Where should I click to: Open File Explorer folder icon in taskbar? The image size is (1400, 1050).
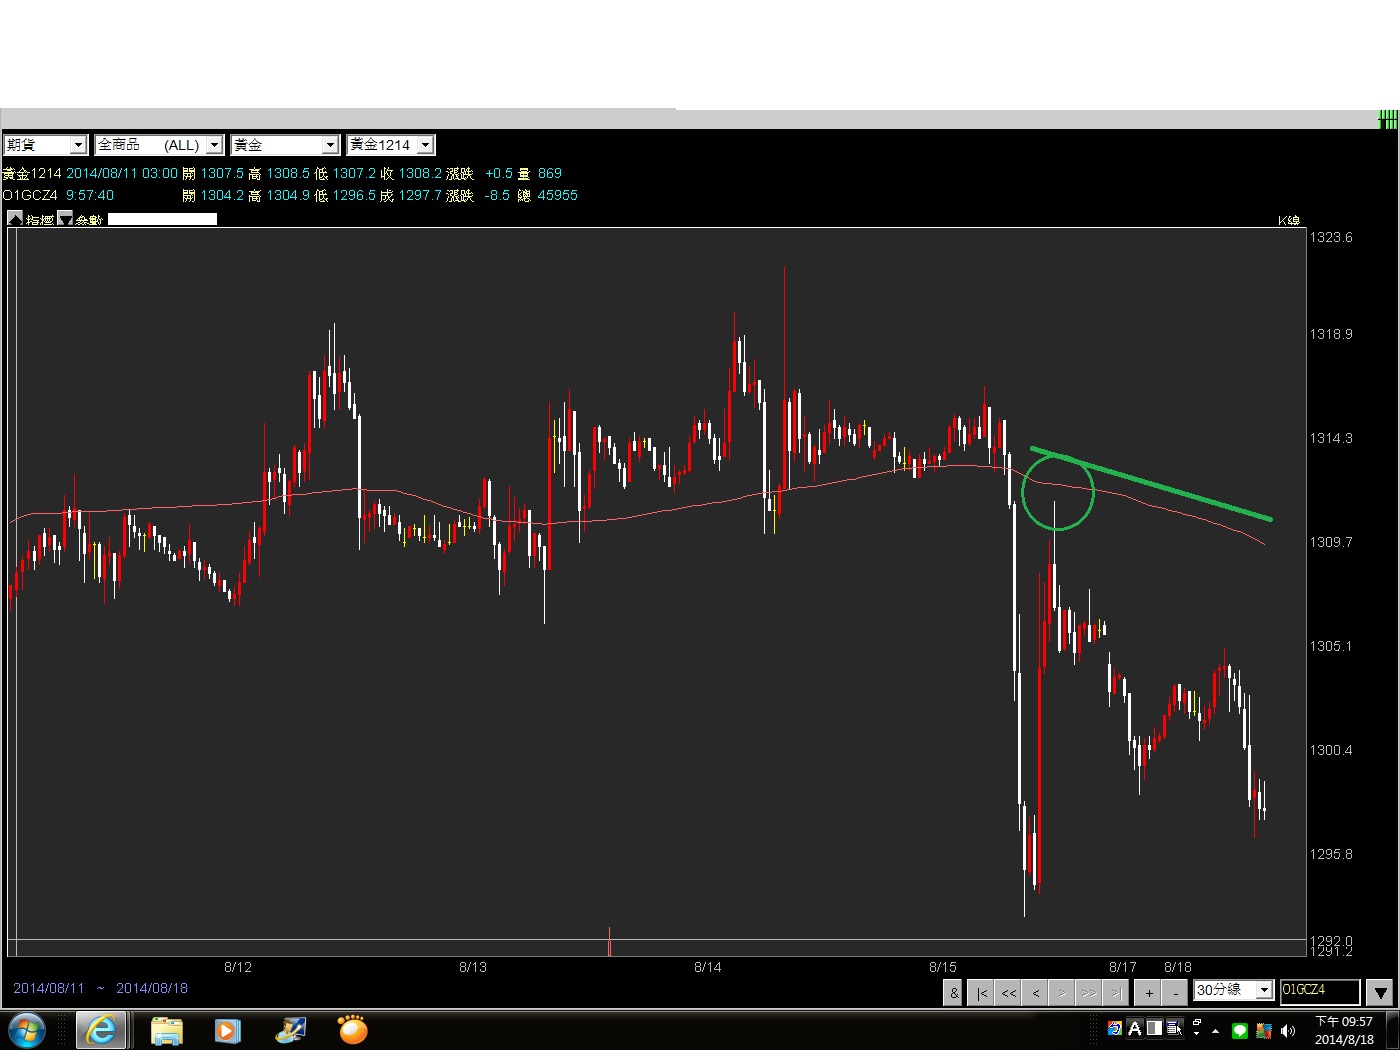[x=167, y=1030]
